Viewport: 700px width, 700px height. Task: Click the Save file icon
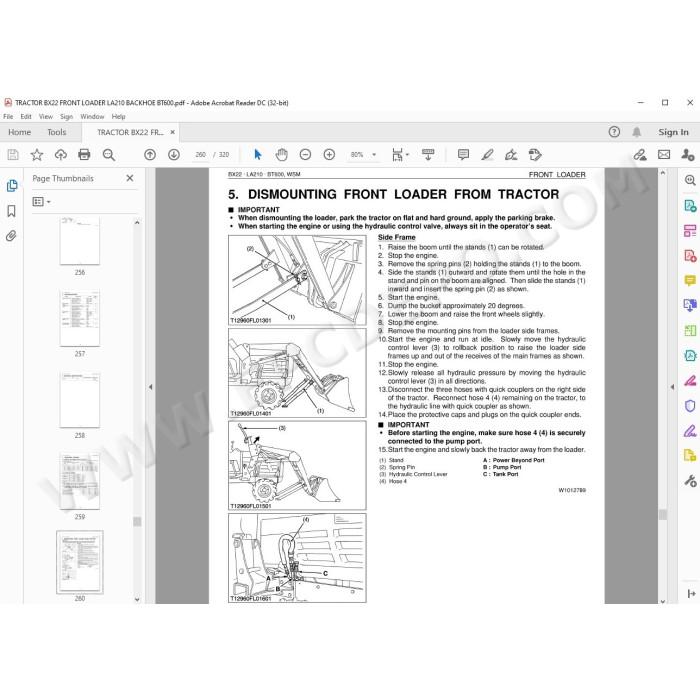[x=13, y=154]
